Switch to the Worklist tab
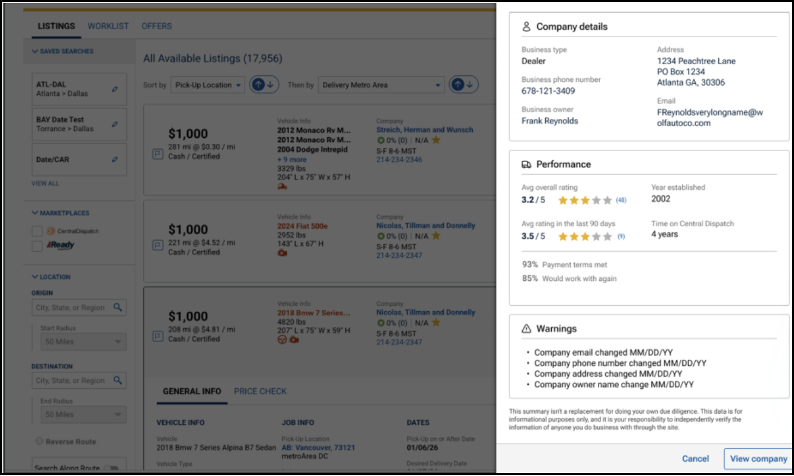The height and width of the screenshot is (476, 794). coord(106,26)
